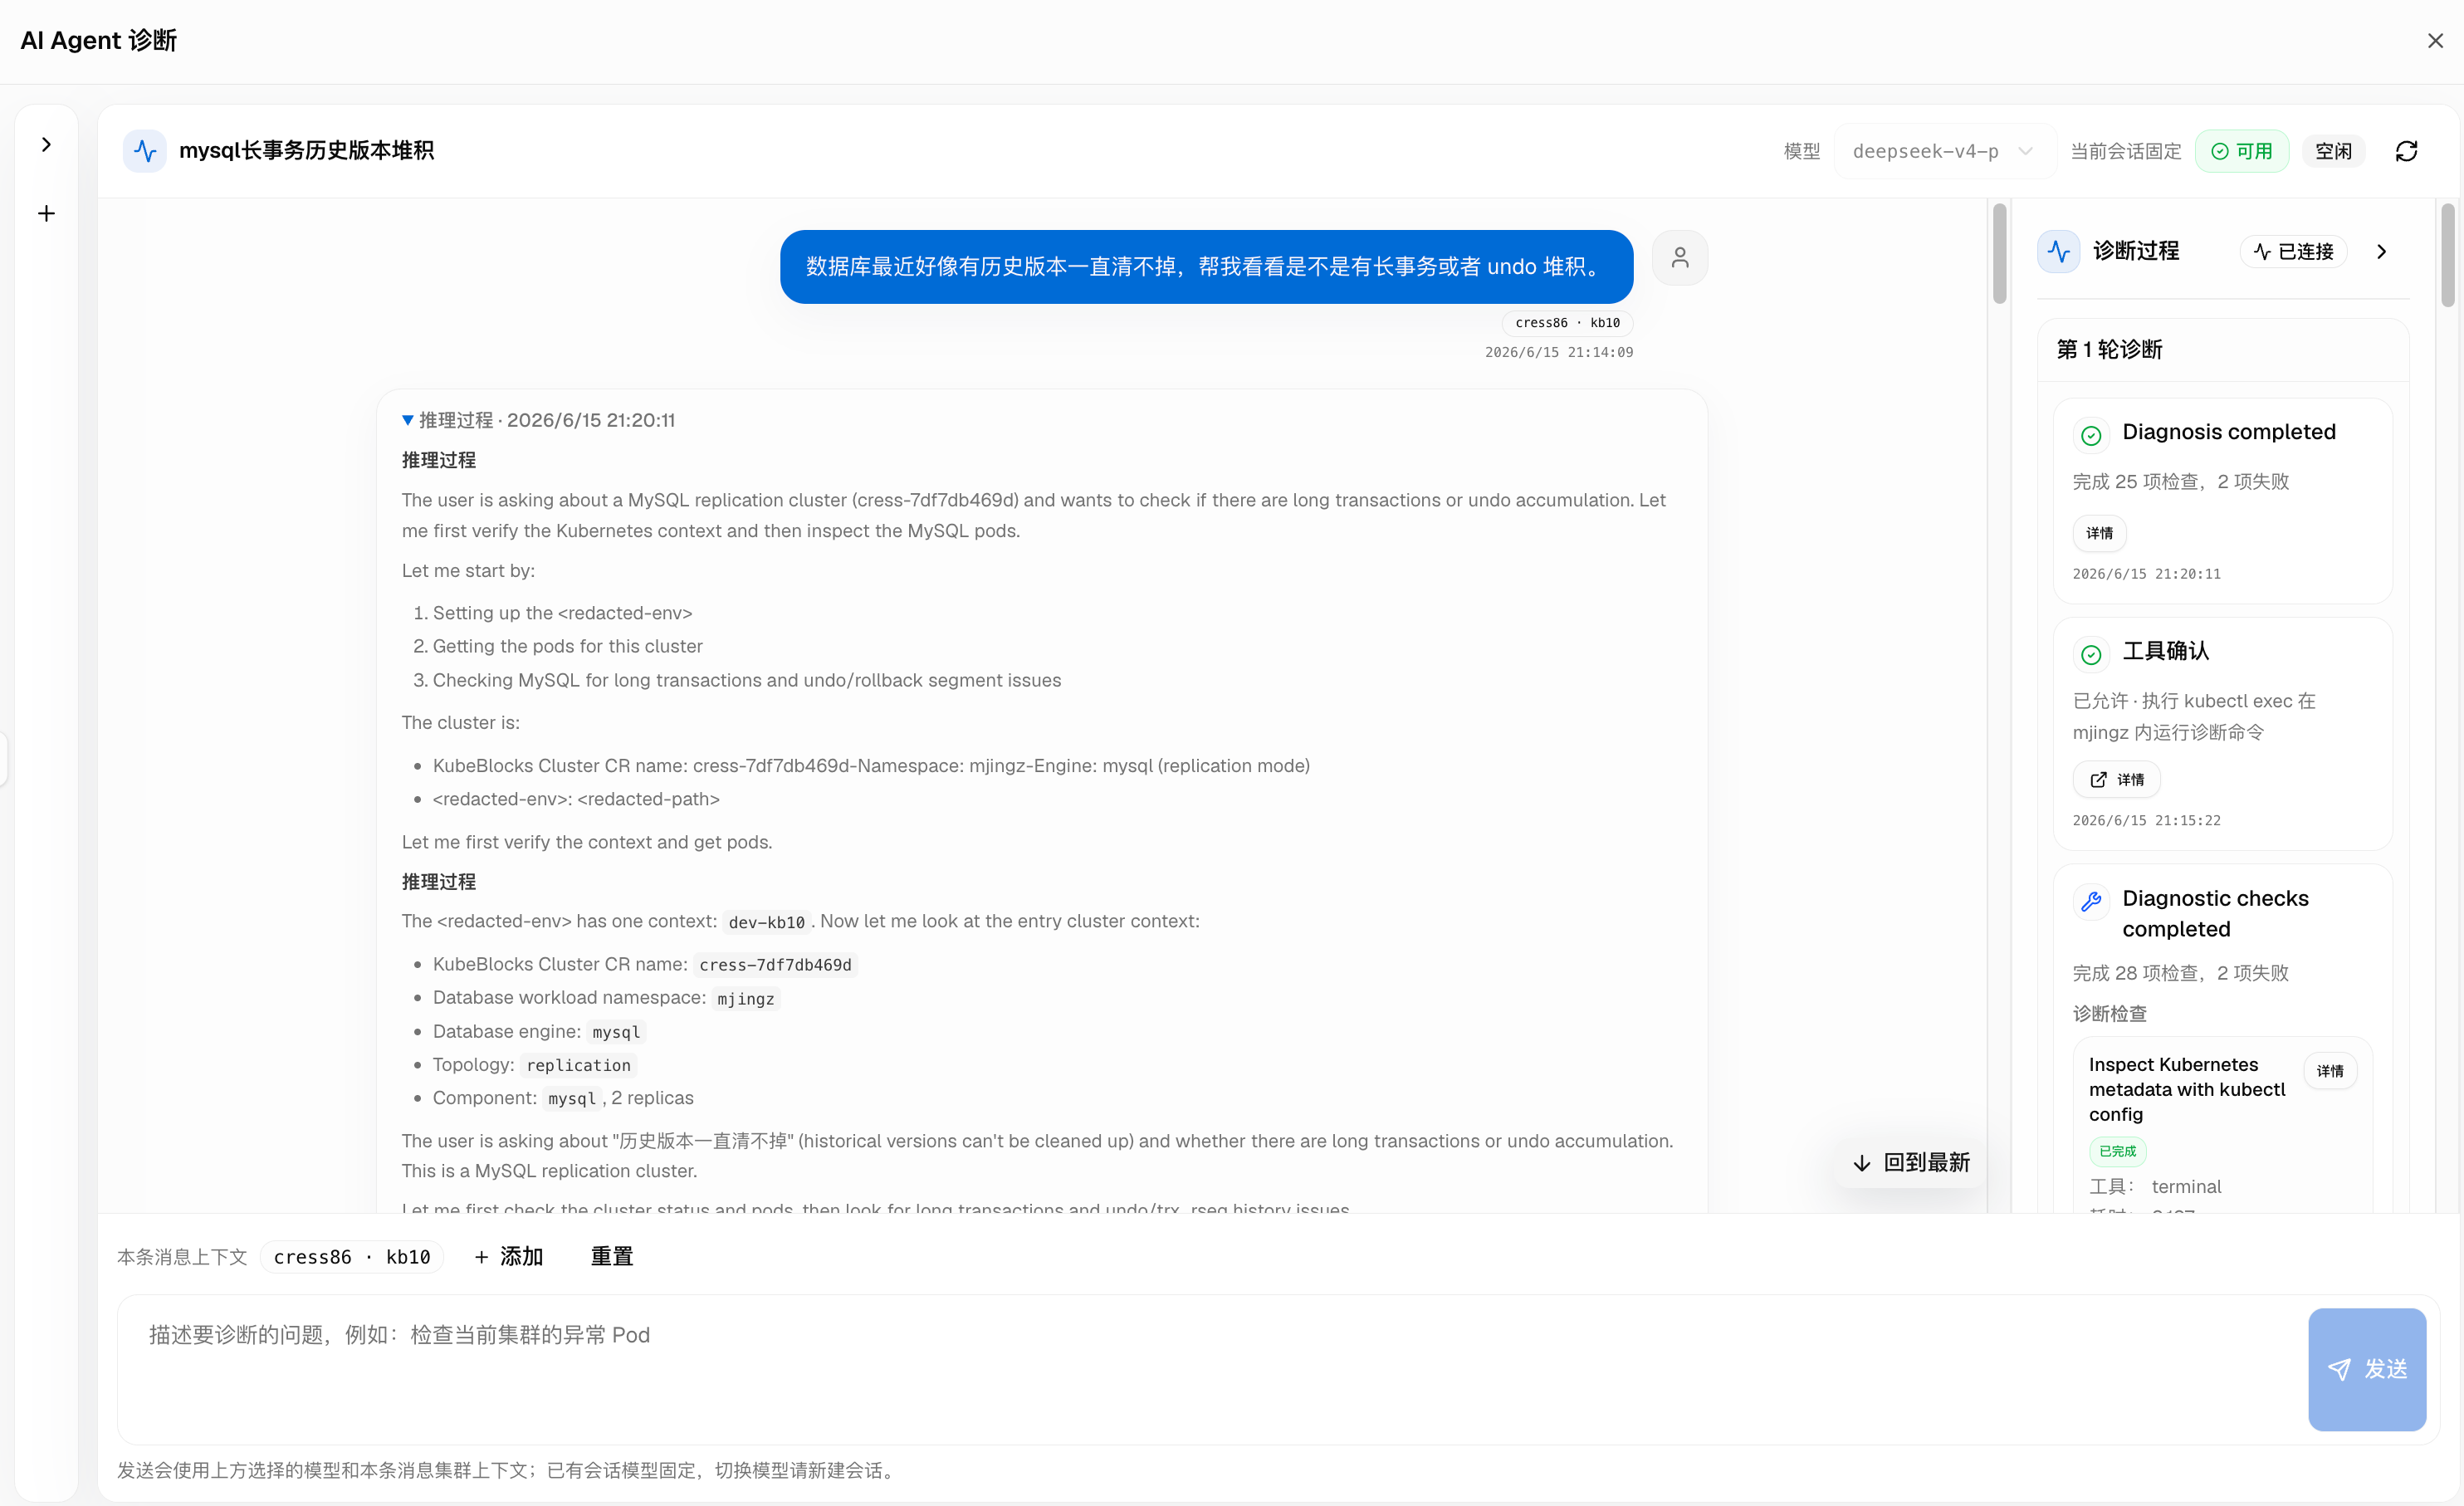2464x1506 pixels.
Task: Expand the left sidebar with chevron
Action: click(46, 145)
